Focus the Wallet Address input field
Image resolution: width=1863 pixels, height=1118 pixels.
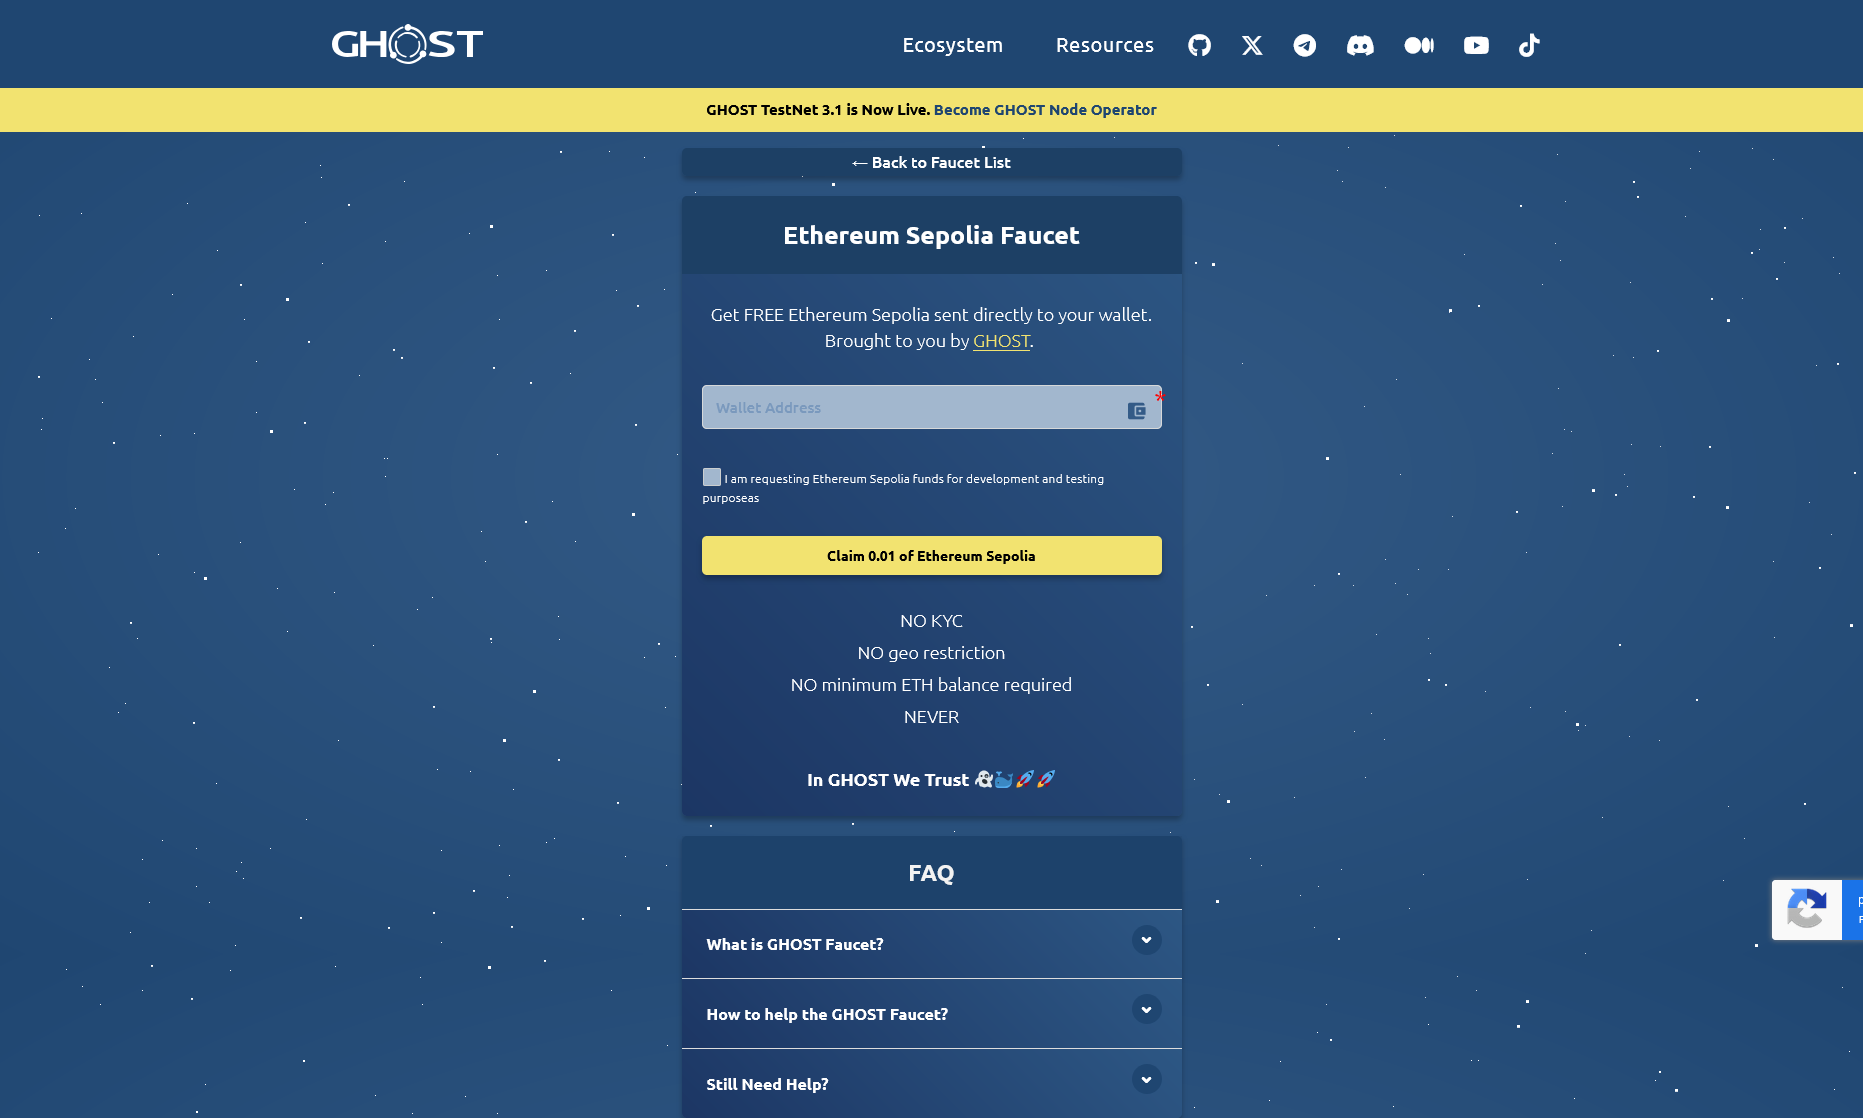point(931,407)
